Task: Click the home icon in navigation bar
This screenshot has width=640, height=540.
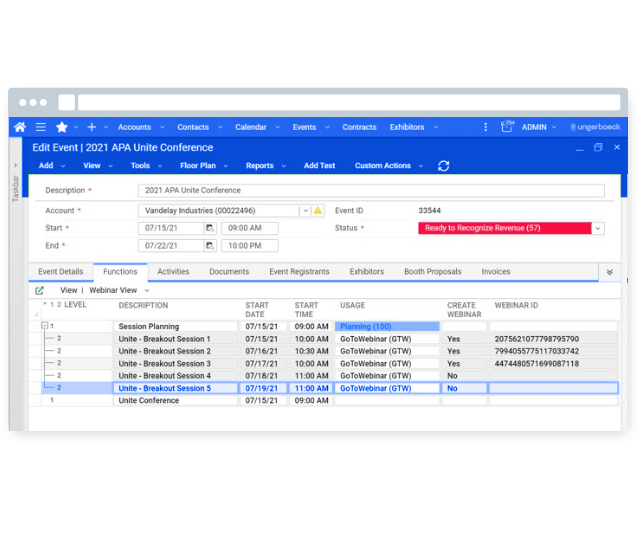Action: tap(20, 127)
